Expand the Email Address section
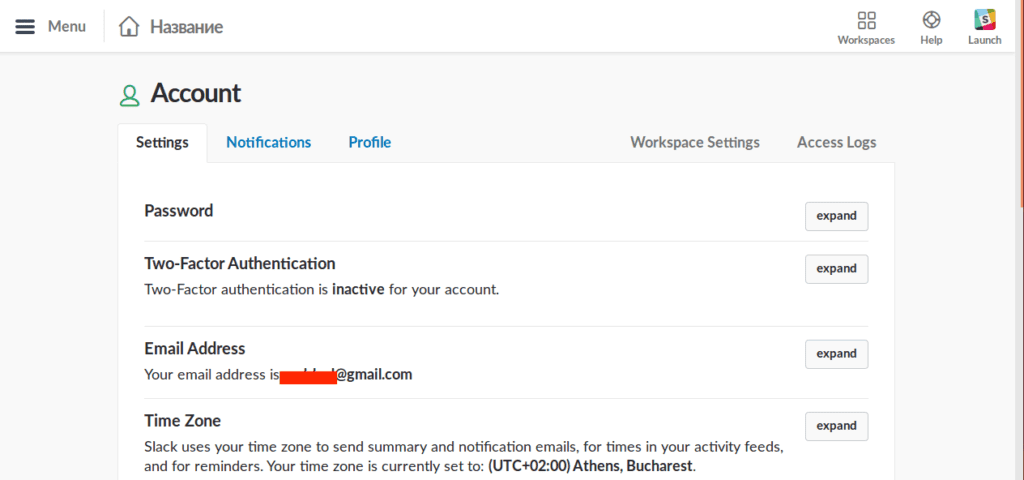The height and width of the screenshot is (480, 1024). (836, 354)
